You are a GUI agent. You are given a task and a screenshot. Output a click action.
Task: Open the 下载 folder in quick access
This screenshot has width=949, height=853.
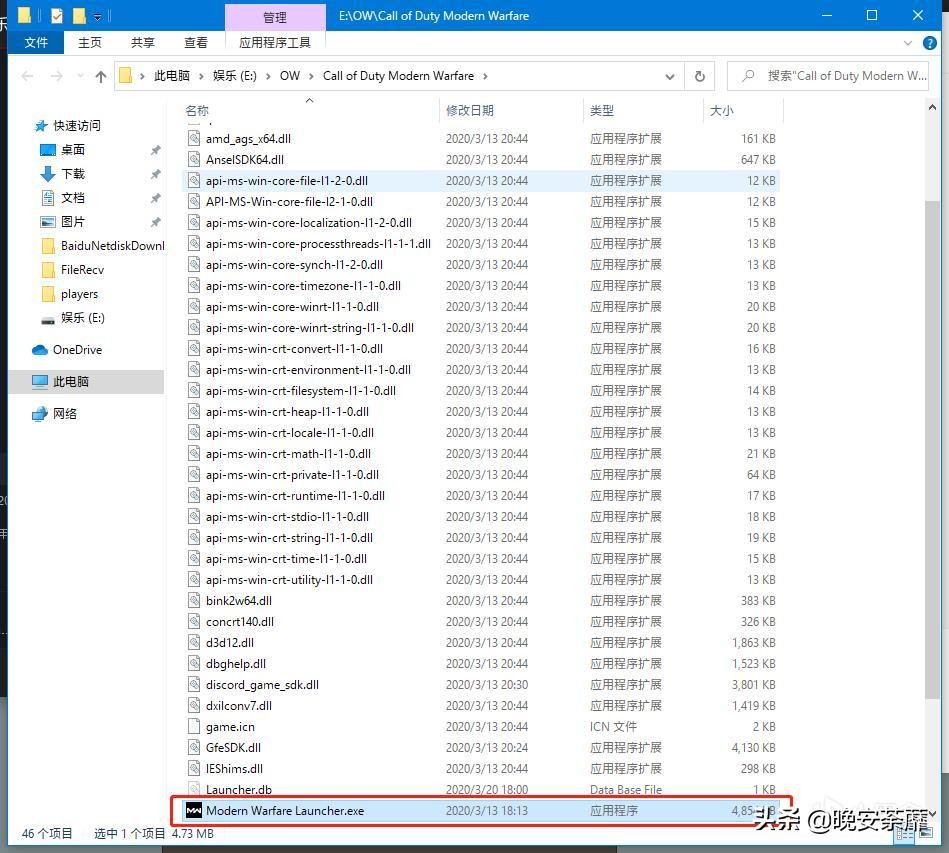pyautogui.click(x=73, y=174)
